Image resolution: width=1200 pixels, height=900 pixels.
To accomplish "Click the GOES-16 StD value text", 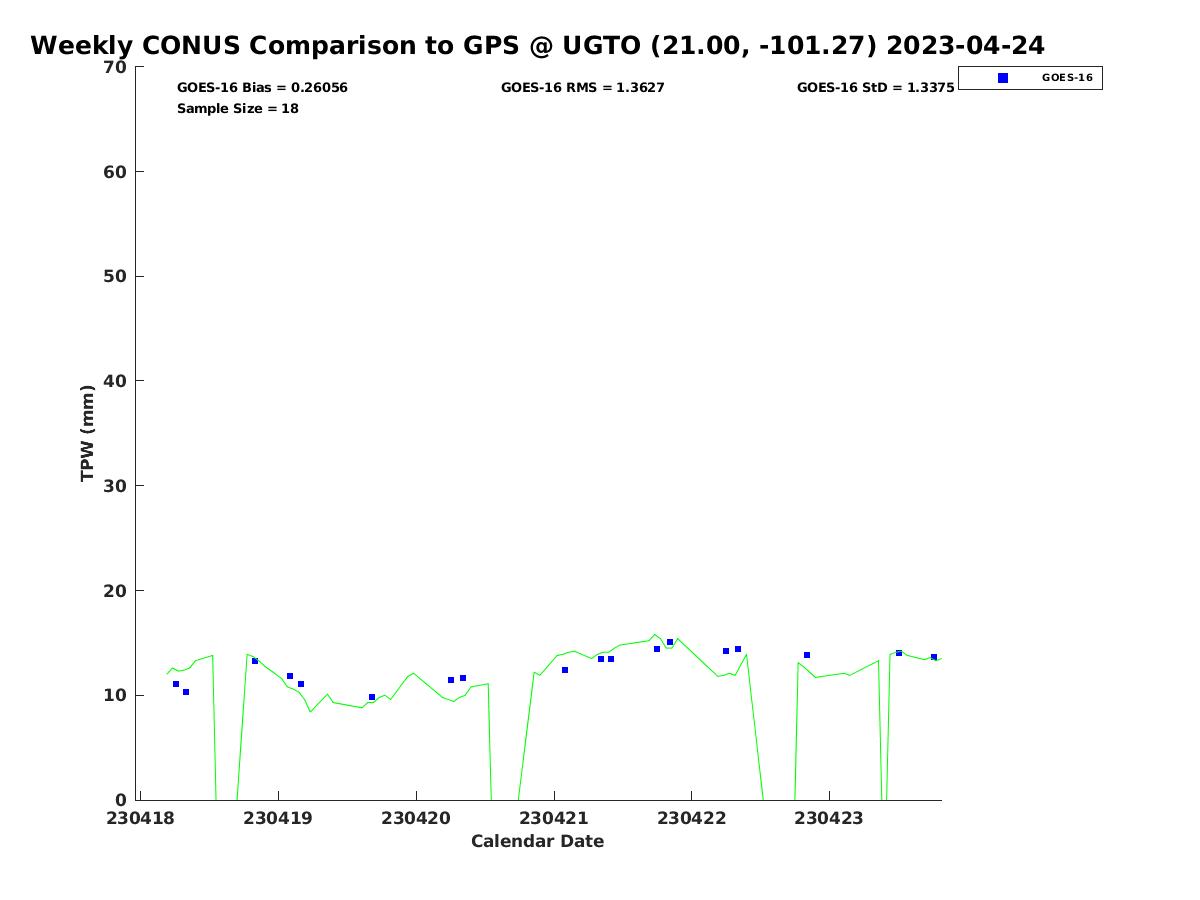I will pos(875,88).
